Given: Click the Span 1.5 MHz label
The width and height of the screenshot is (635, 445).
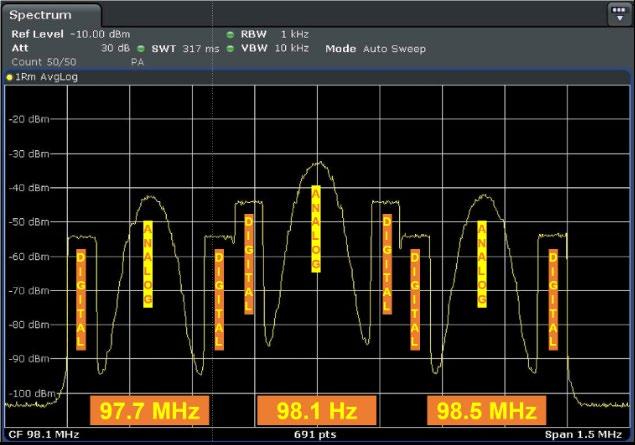Looking at the screenshot, I should pyautogui.click(x=583, y=435).
